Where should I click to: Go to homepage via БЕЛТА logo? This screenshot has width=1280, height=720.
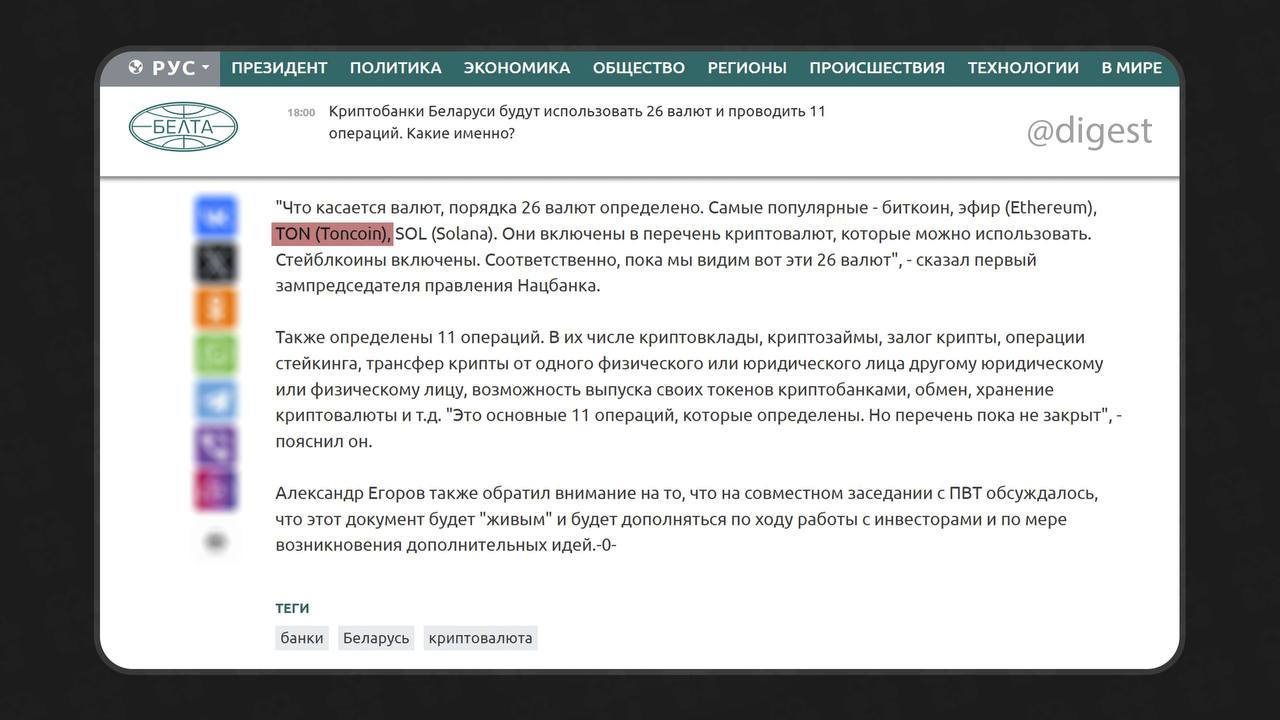(x=183, y=127)
